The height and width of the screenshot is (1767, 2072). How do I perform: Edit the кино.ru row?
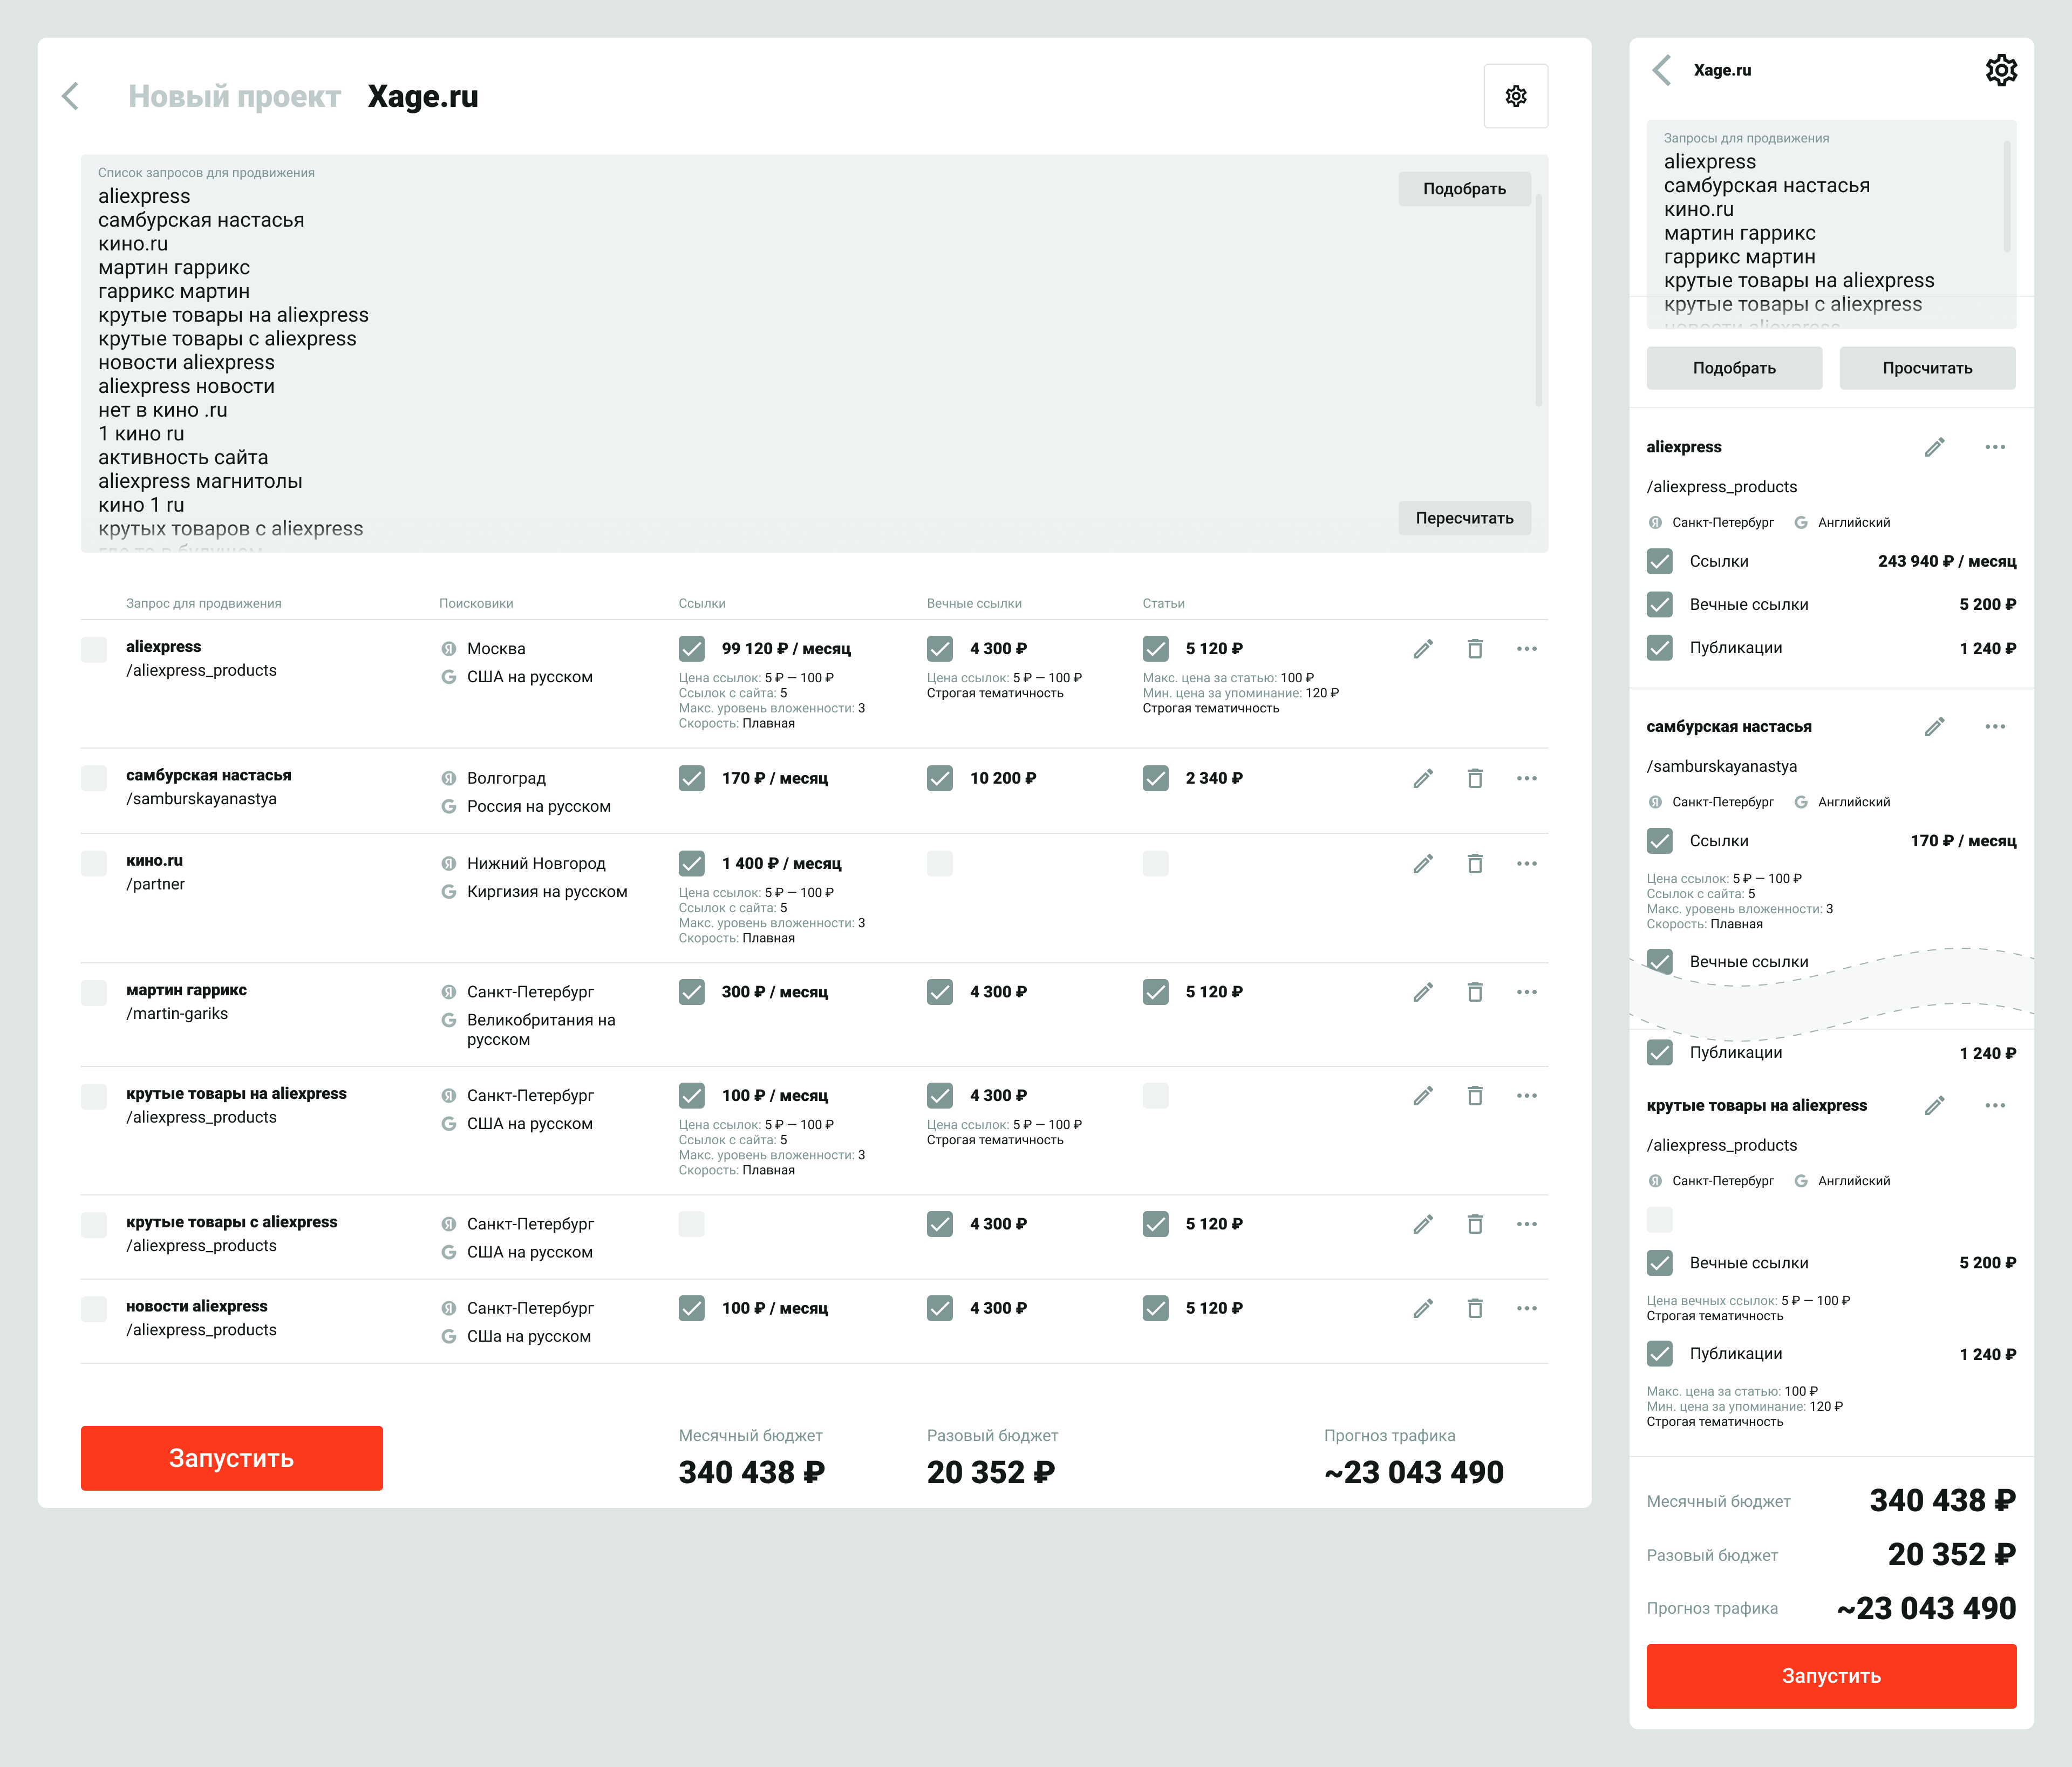pyautogui.click(x=1423, y=863)
